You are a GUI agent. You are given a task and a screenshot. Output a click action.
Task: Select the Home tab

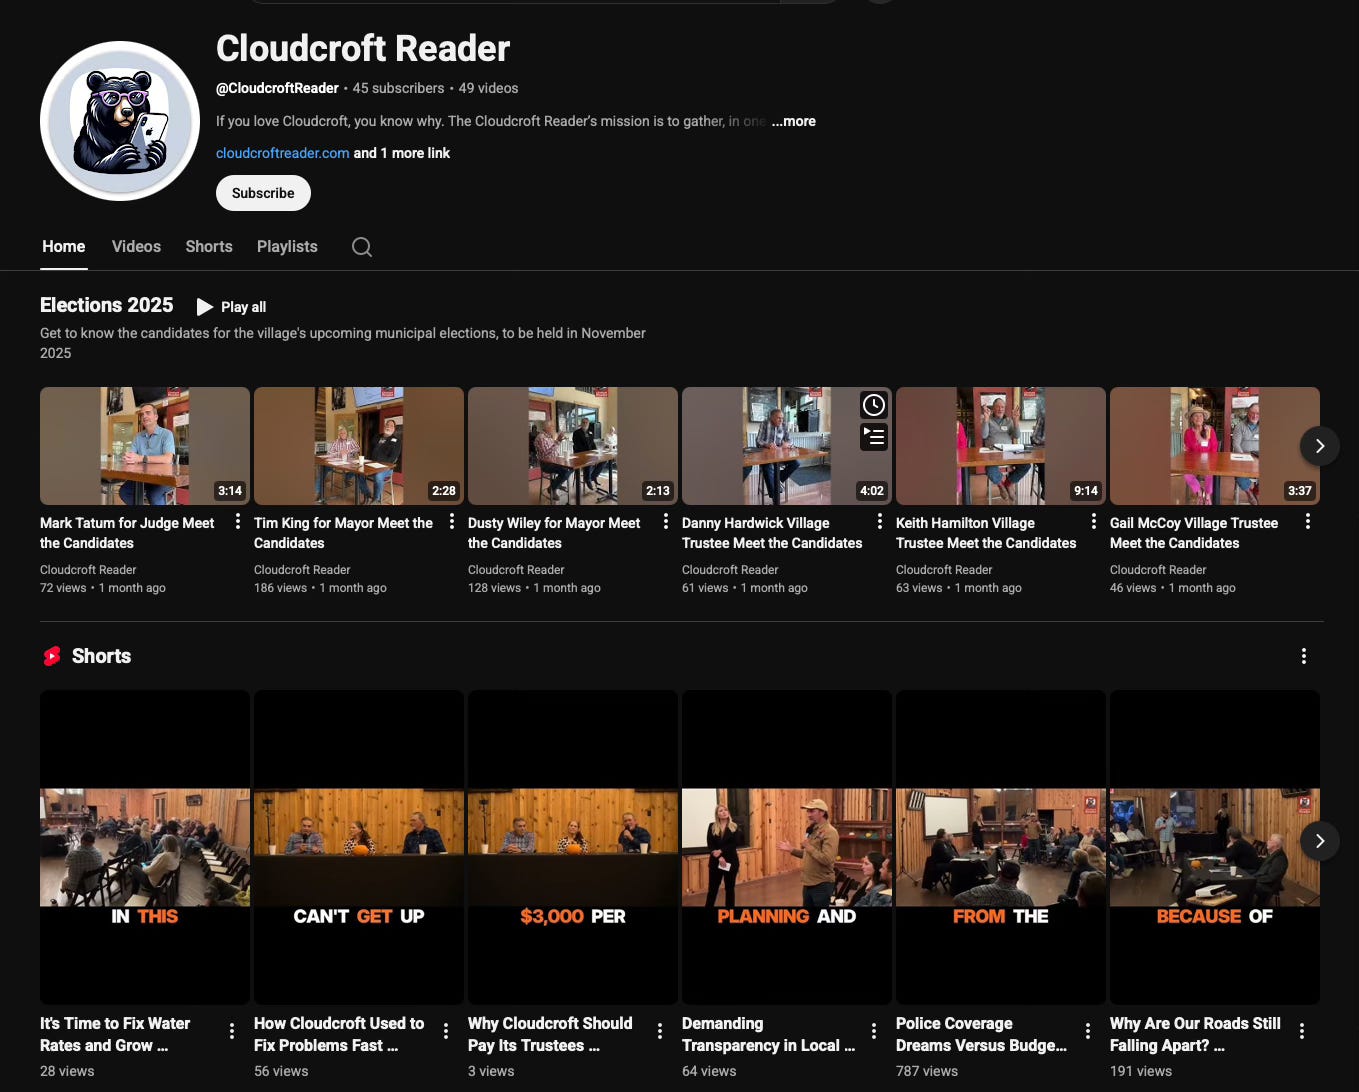pos(64,247)
